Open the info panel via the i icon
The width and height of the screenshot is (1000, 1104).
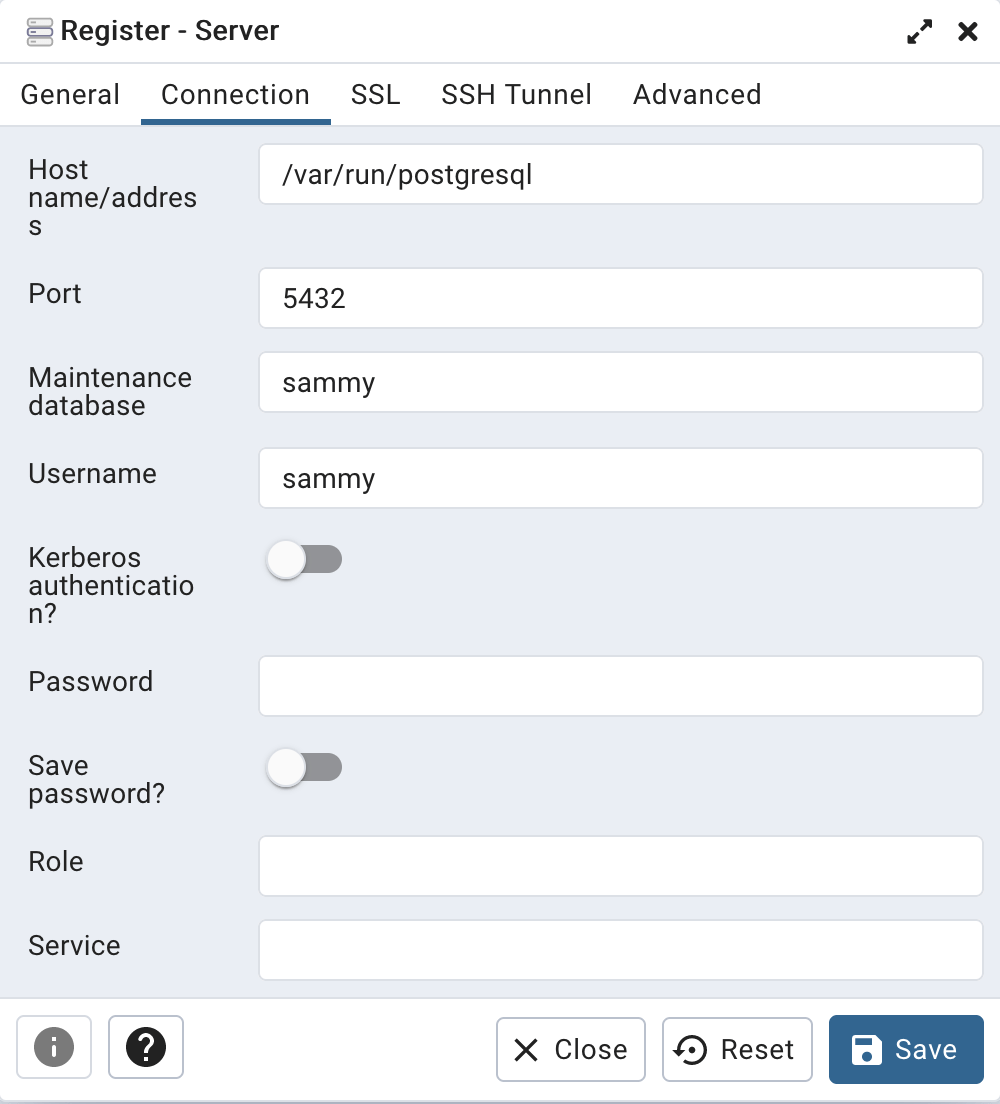point(54,1047)
